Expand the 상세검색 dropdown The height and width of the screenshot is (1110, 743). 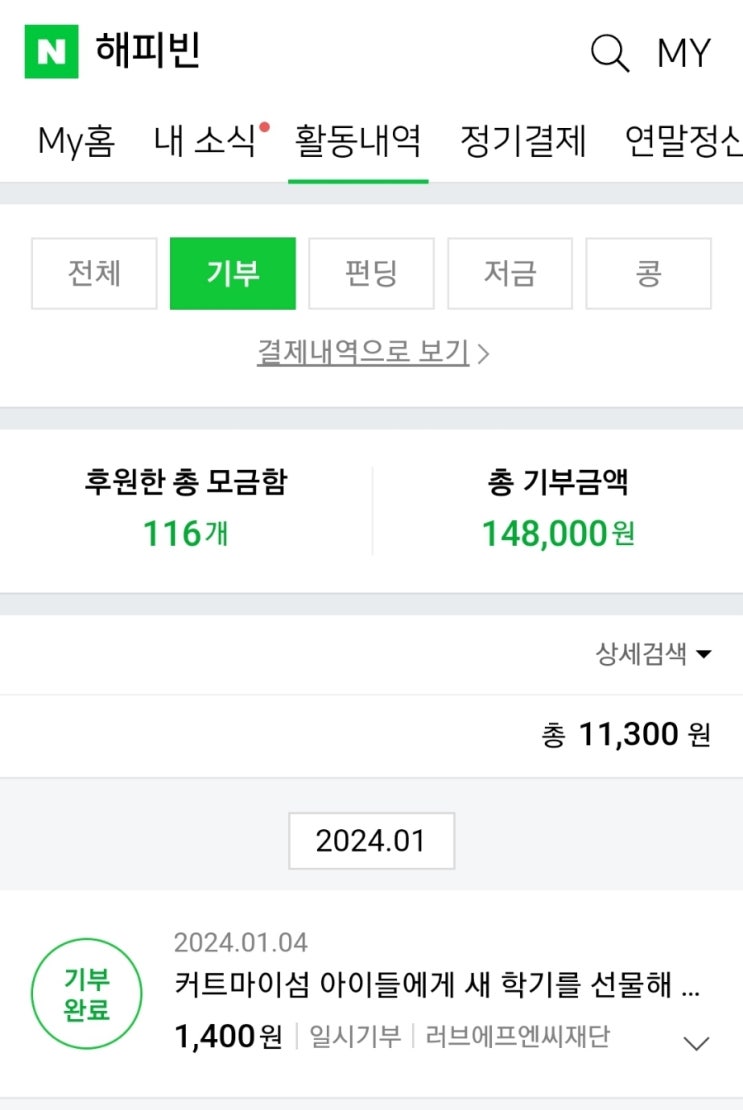click(654, 655)
